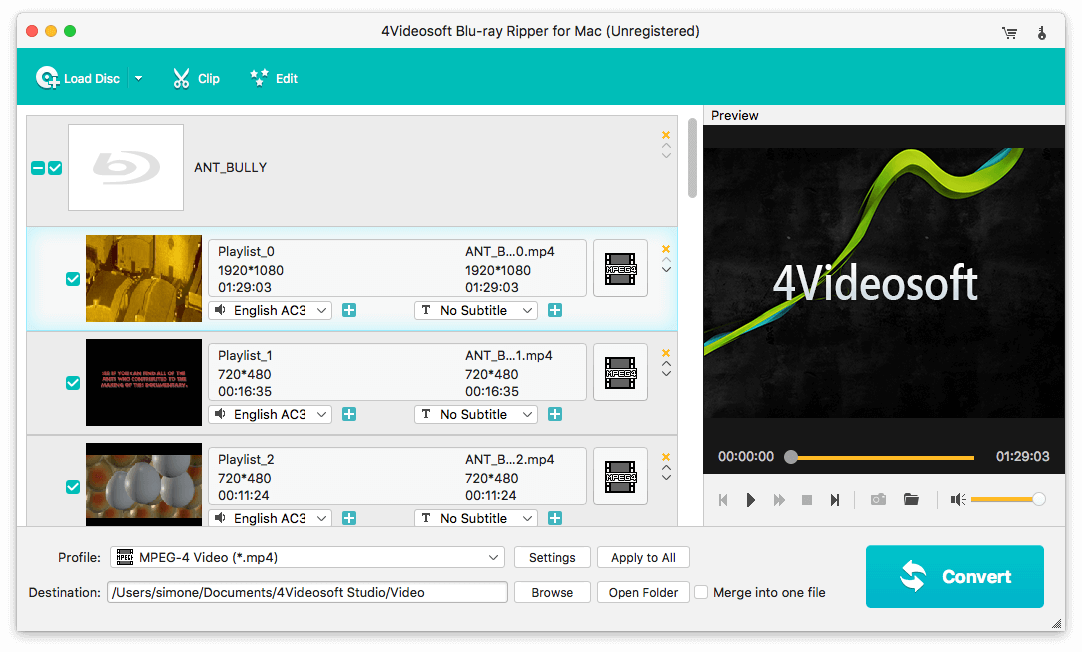The height and width of the screenshot is (652, 1082).
Task: Click the Browse button
Action: tap(552, 592)
